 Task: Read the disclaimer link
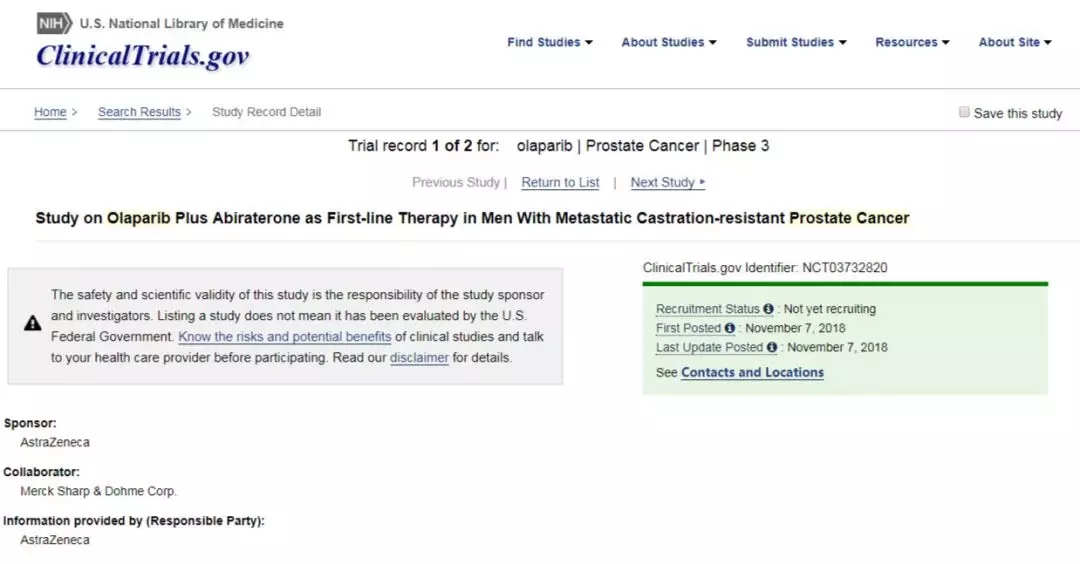[419, 358]
